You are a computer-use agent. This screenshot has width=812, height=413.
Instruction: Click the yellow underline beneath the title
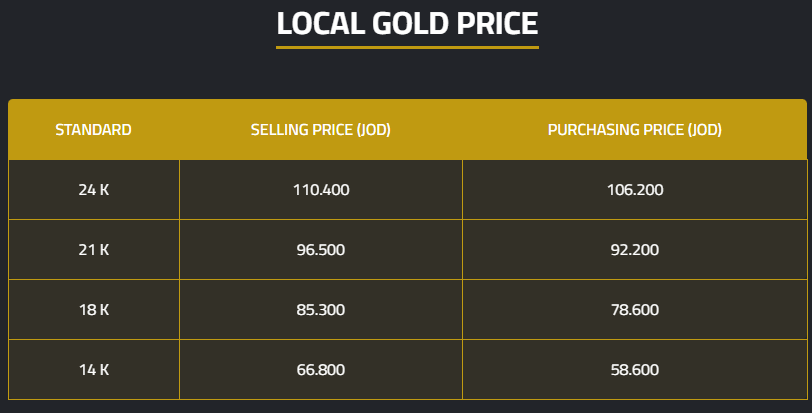coord(407,47)
